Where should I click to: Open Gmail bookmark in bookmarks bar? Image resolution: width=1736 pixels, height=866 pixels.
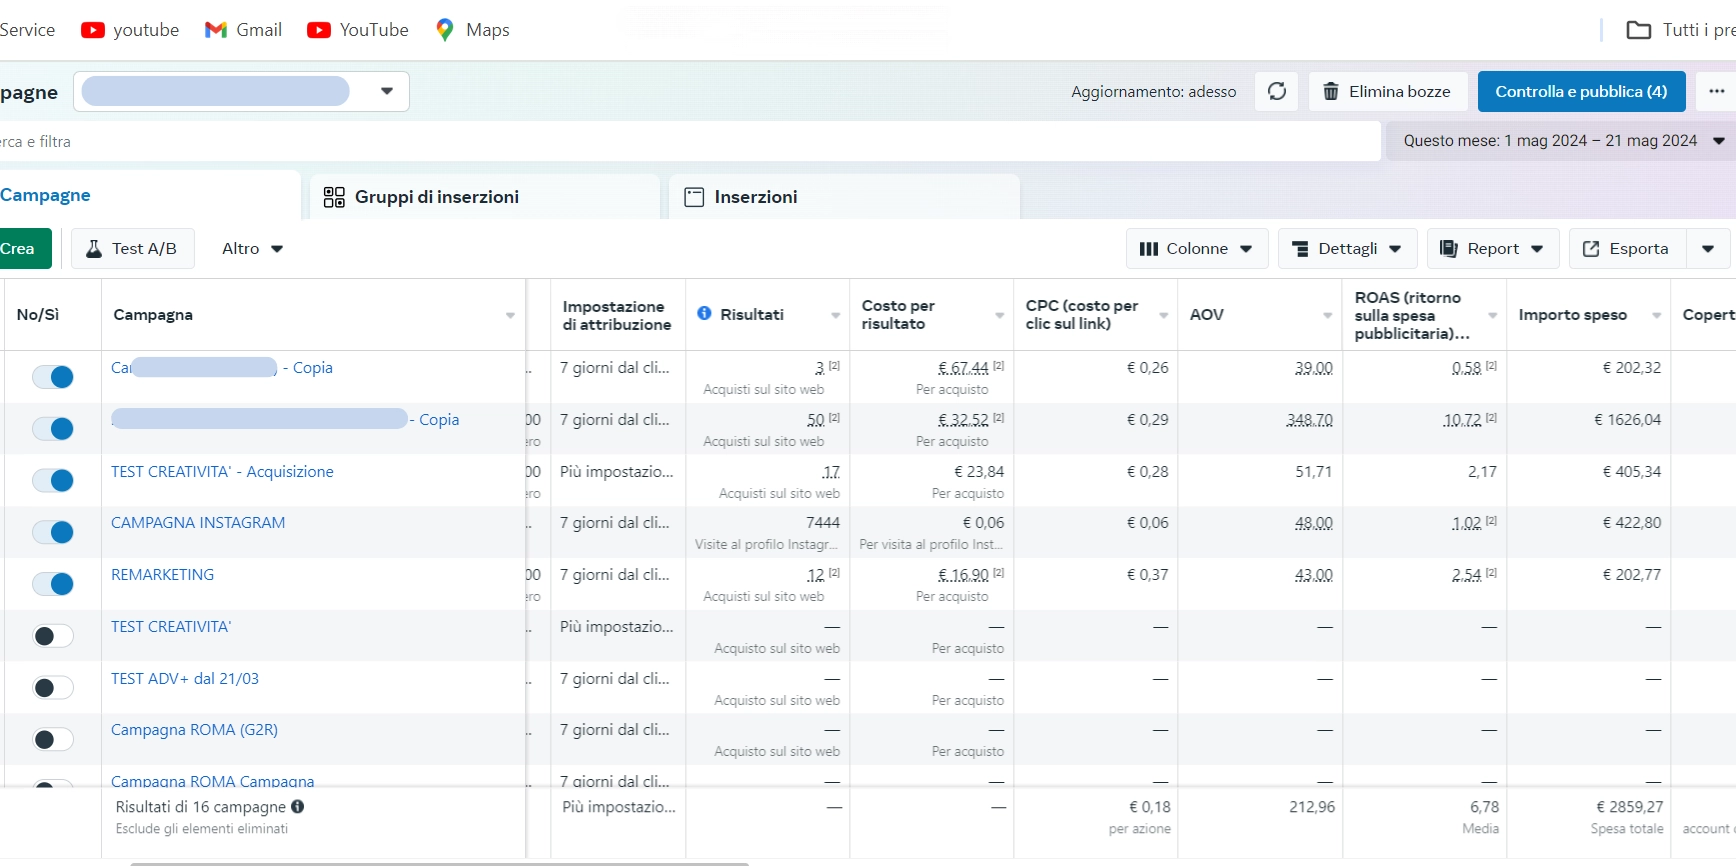pyautogui.click(x=243, y=30)
